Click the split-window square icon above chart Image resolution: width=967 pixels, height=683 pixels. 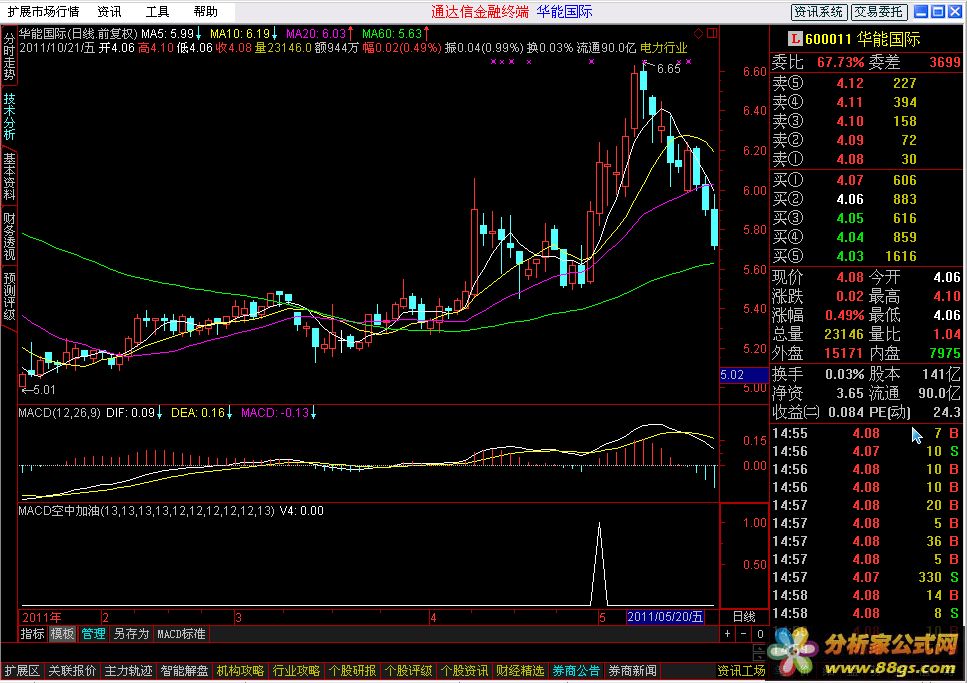point(712,33)
